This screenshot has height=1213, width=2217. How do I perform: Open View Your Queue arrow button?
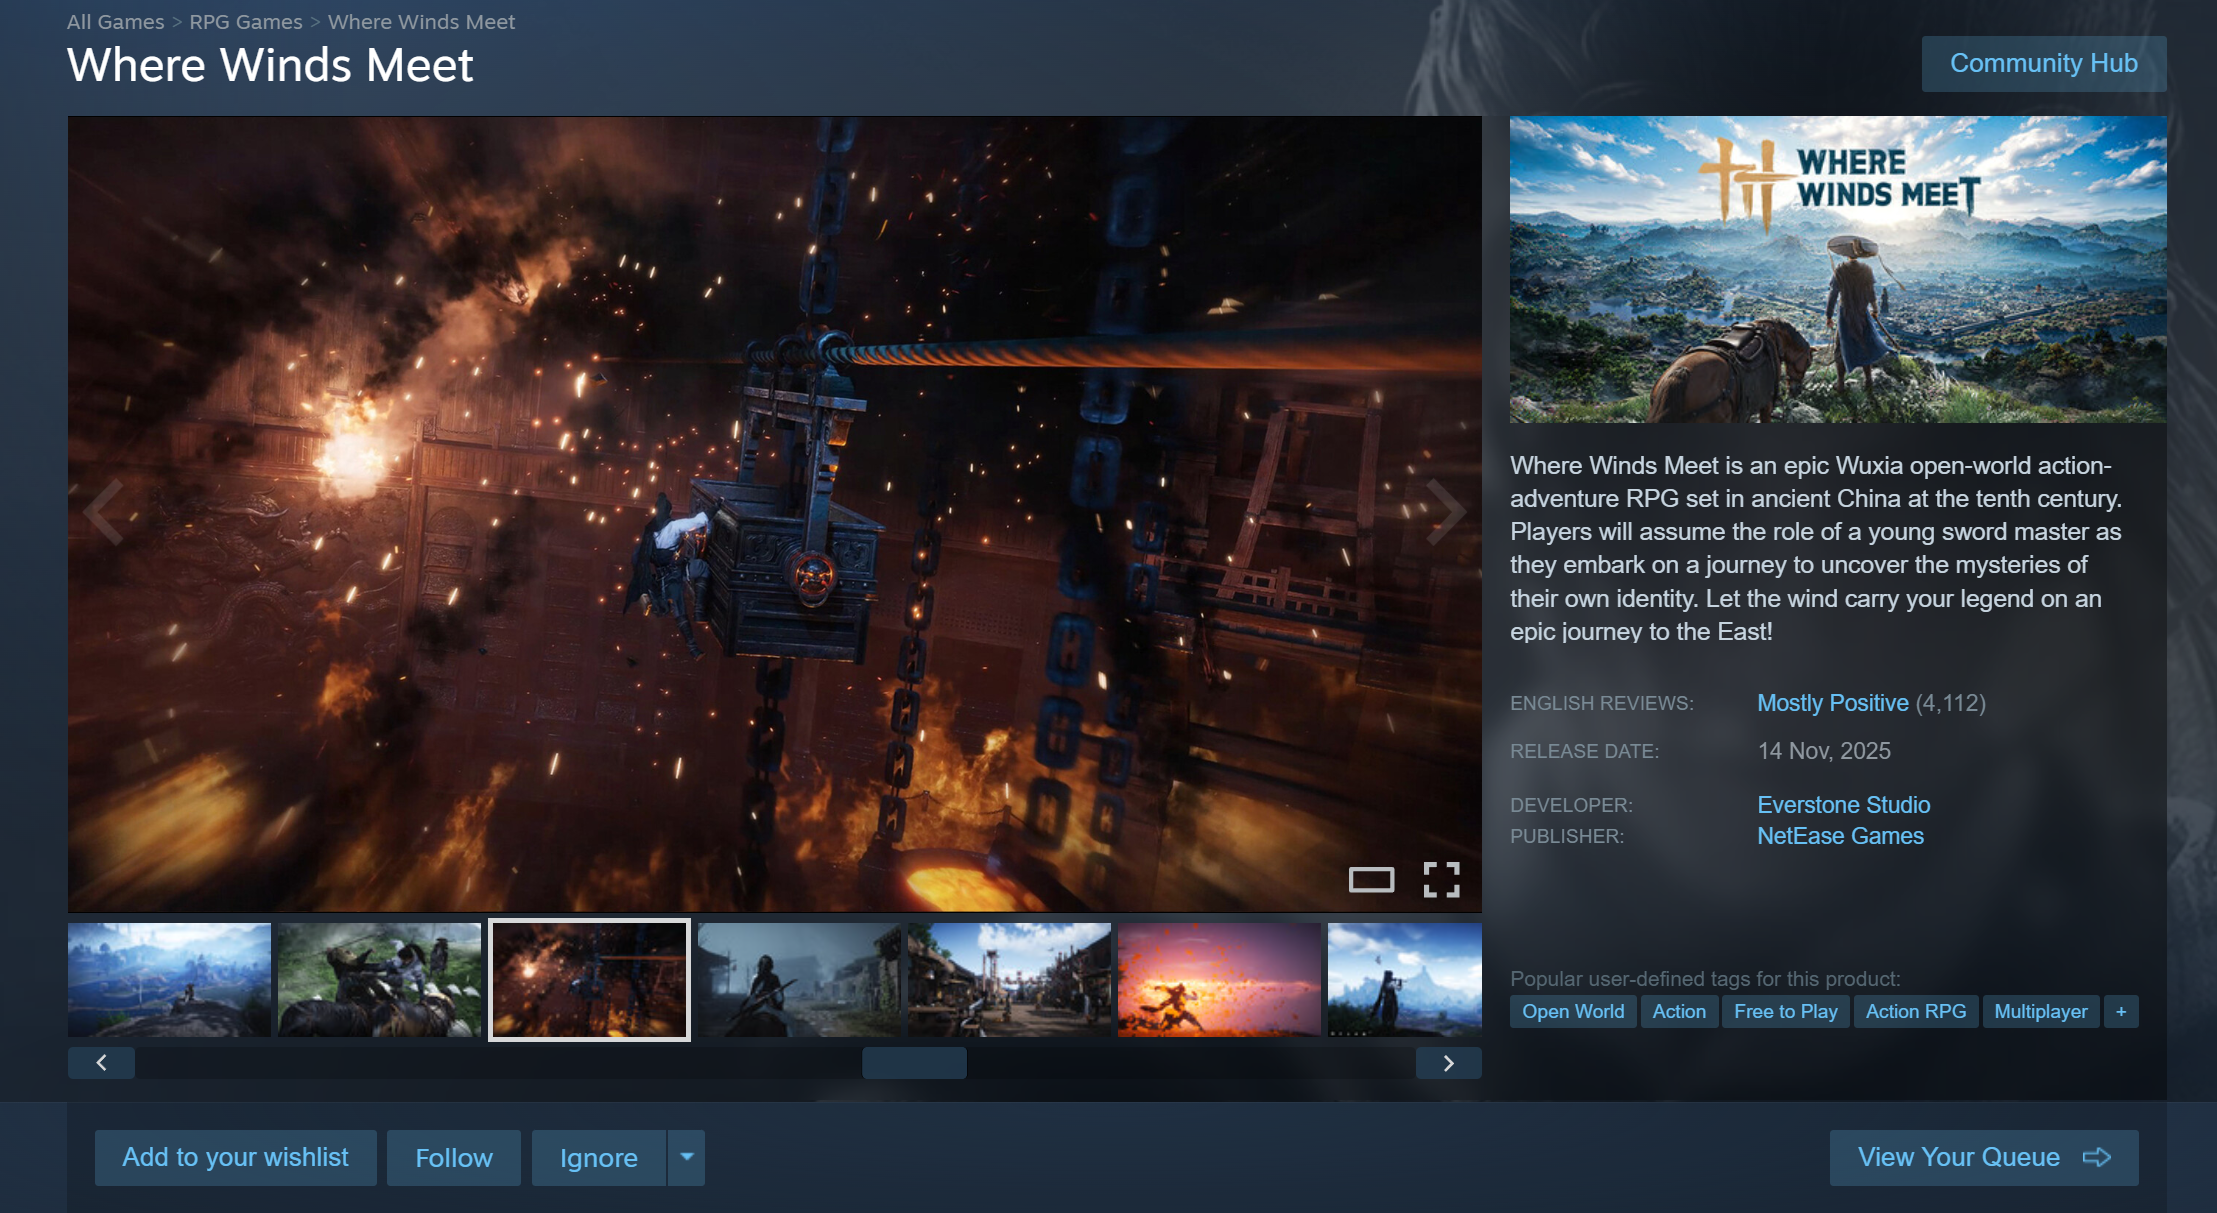coord(1983,1157)
